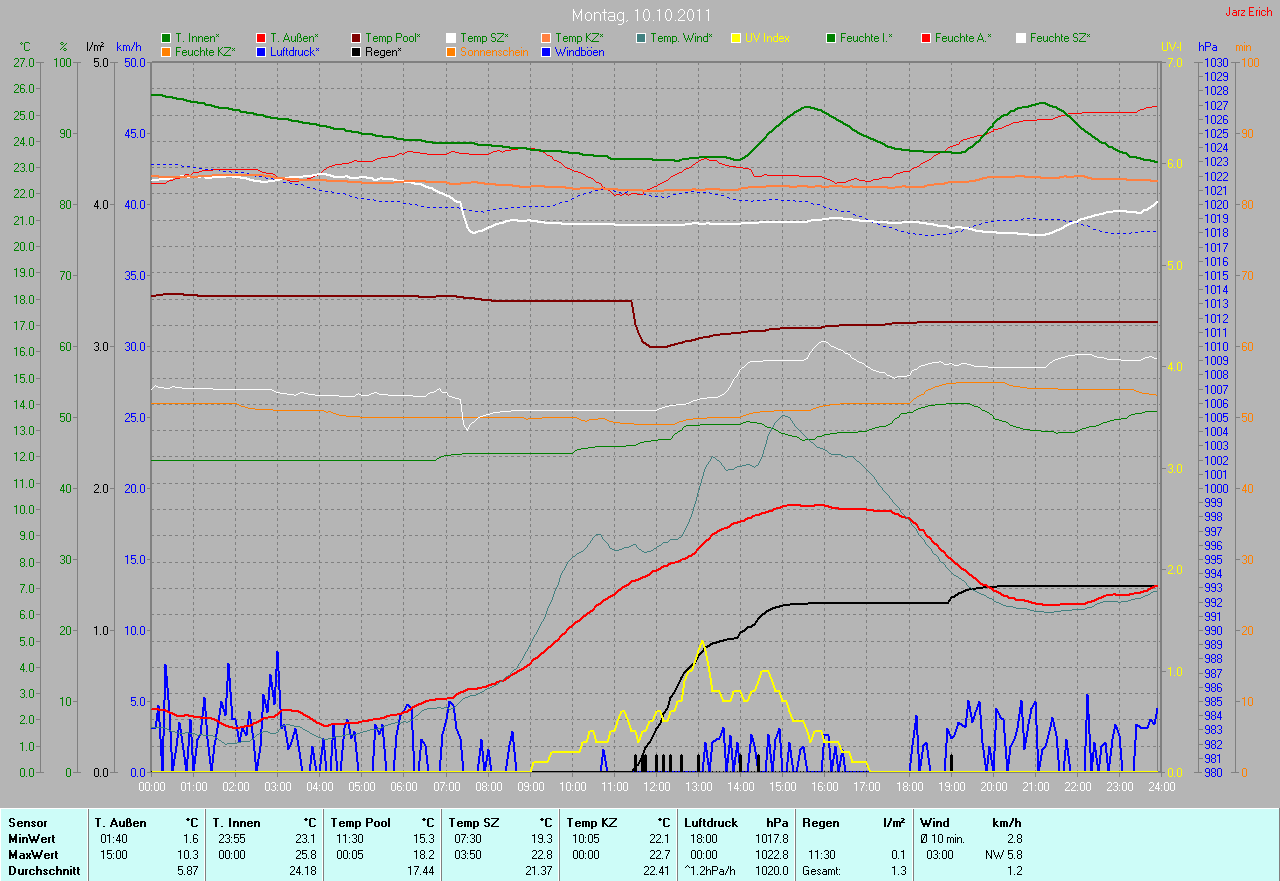Click the Wind column header in the table
This screenshot has width=1280, height=881.
[935, 823]
